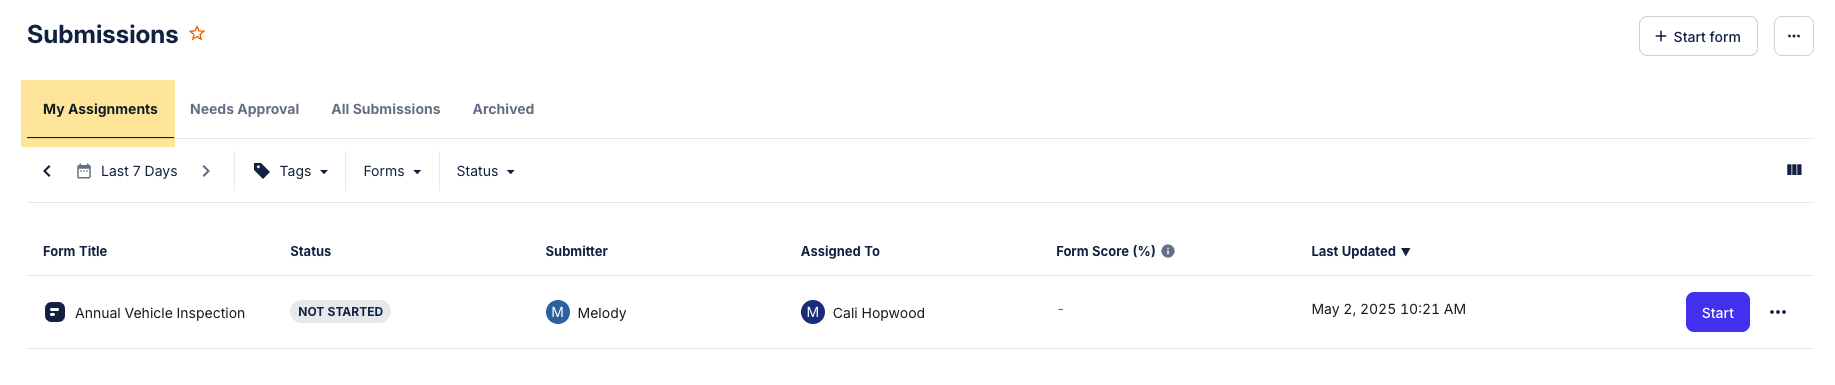Switch to the Needs Approval tab
This screenshot has height=385, width=1835.
245,109
